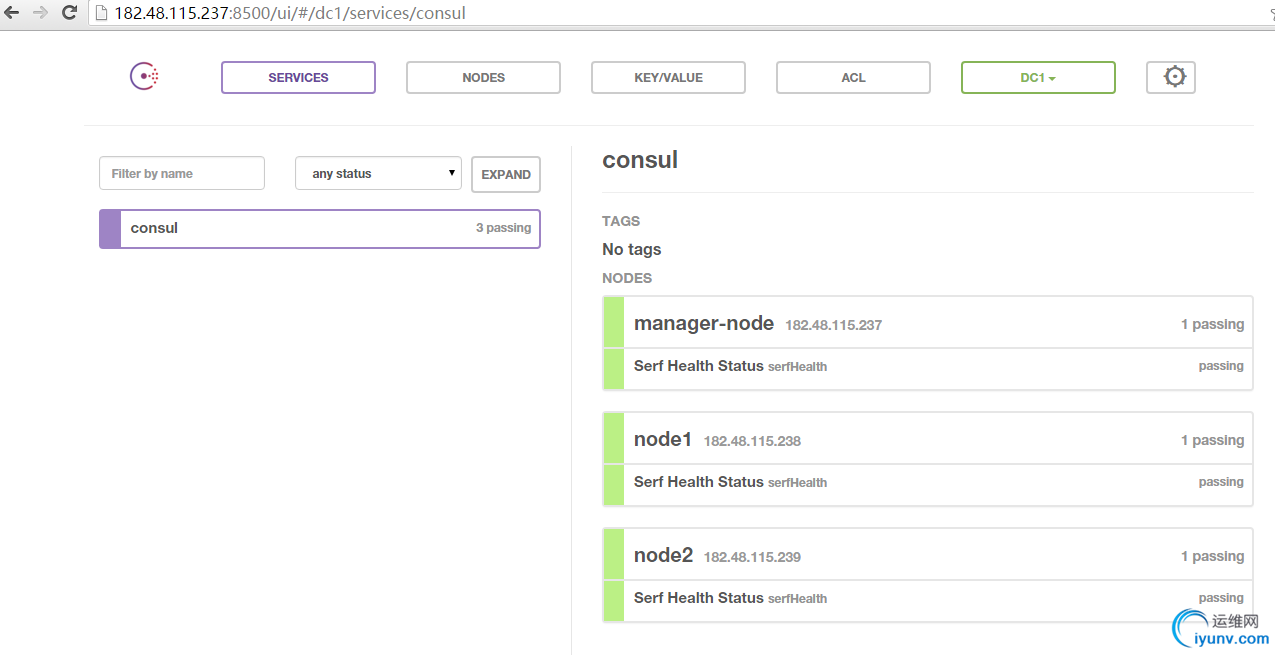The height and width of the screenshot is (655, 1275).
Task: Click the NODES section label in details
Action: click(627, 278)
